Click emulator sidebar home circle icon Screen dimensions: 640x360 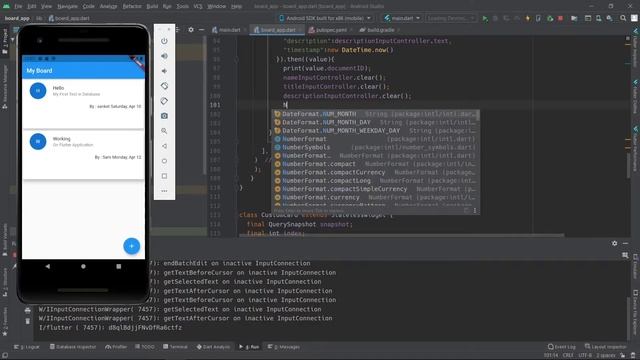click(x=164, y=161)
